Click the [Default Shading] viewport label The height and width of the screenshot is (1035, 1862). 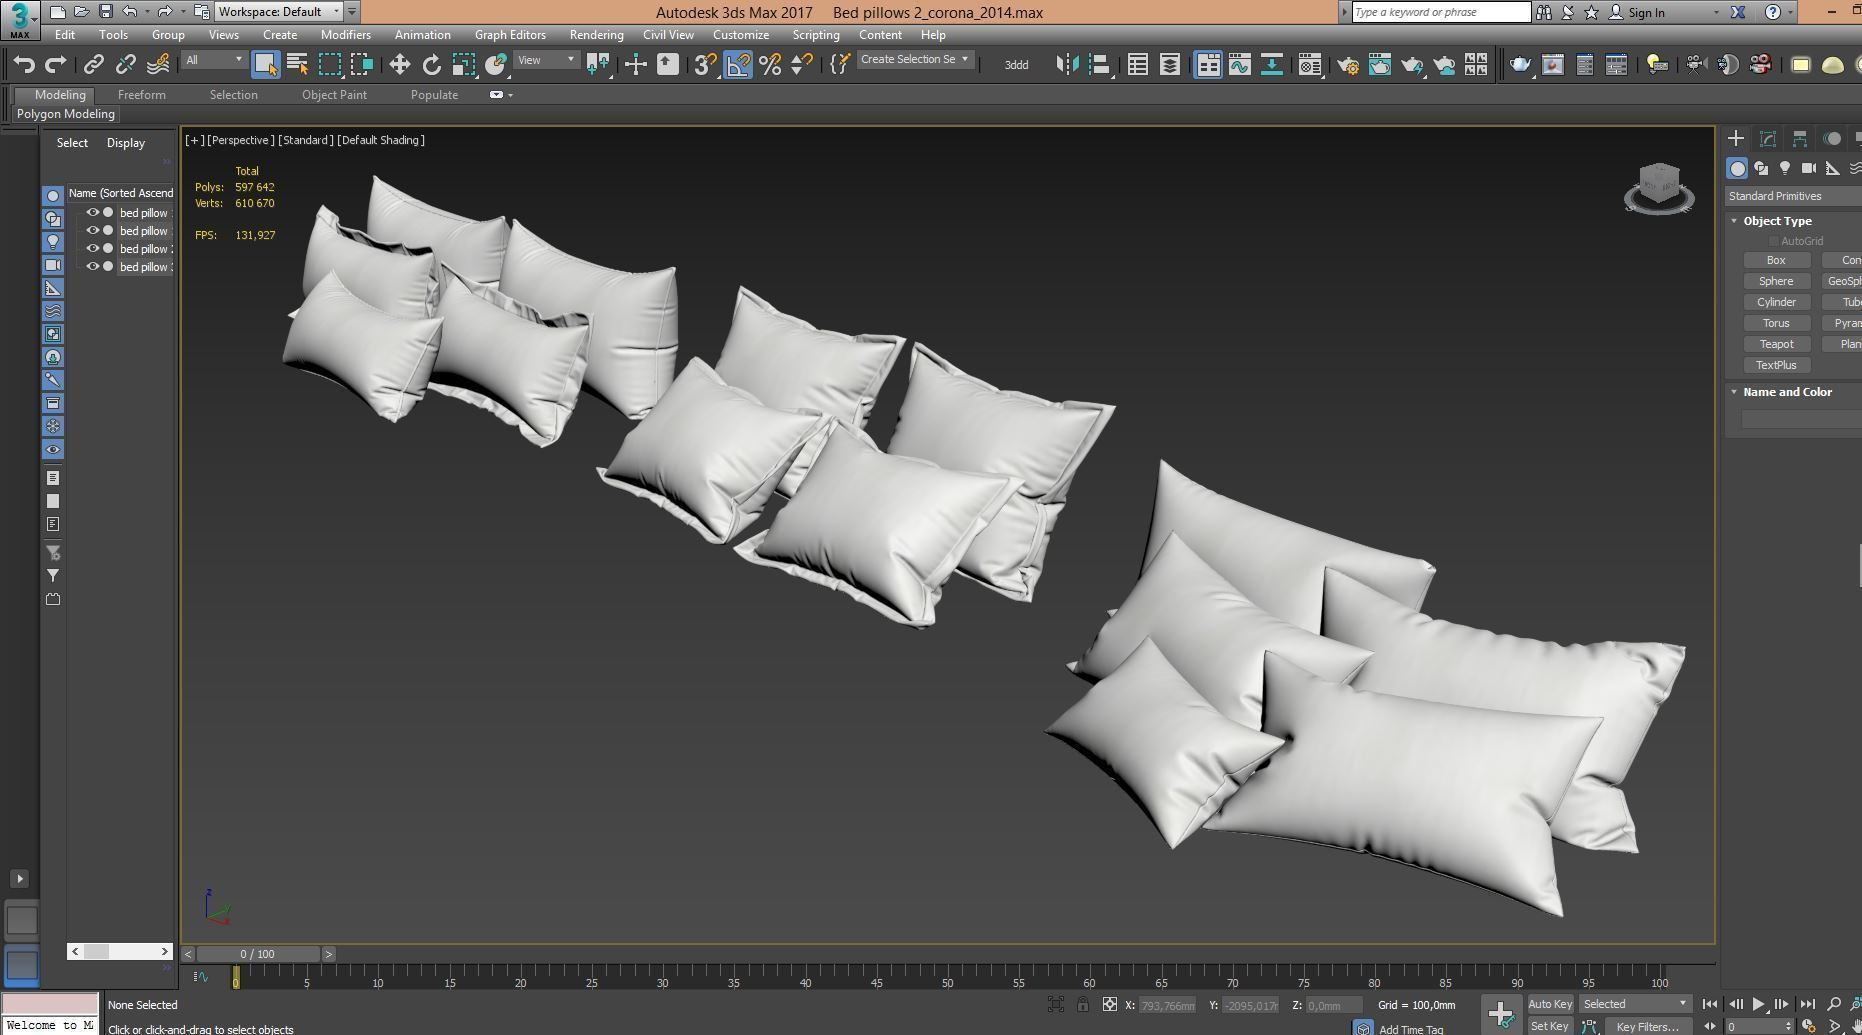coord(381,140)
